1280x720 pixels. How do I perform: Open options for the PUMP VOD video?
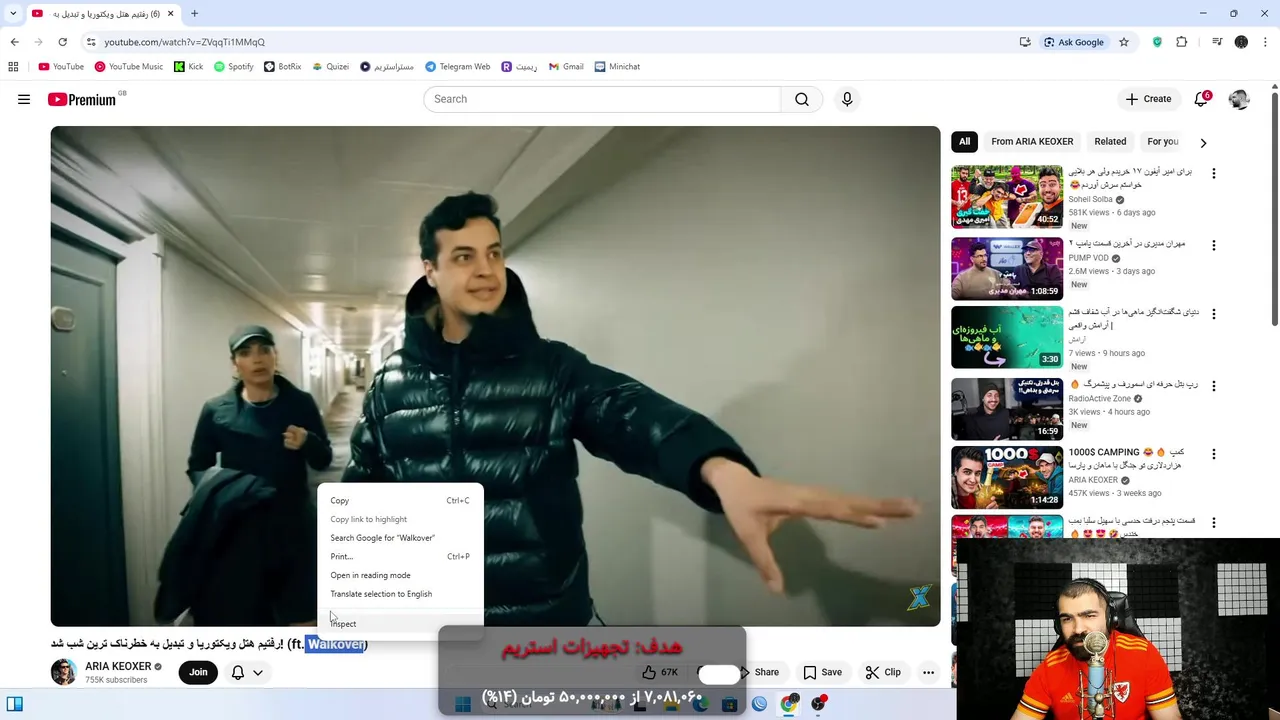click(x=1214, y=245)
